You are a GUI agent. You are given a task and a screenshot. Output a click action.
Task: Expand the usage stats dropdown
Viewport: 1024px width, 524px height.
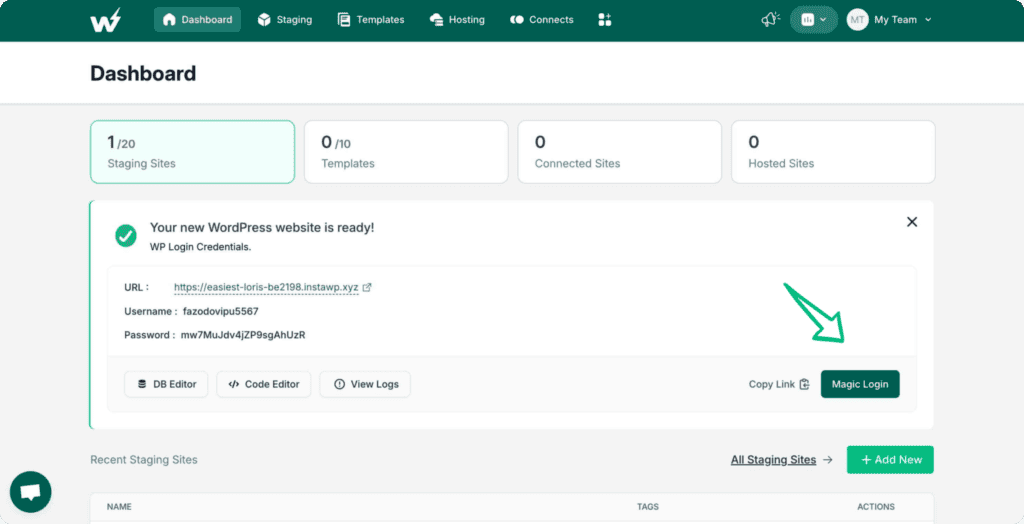tap(814, 20)
